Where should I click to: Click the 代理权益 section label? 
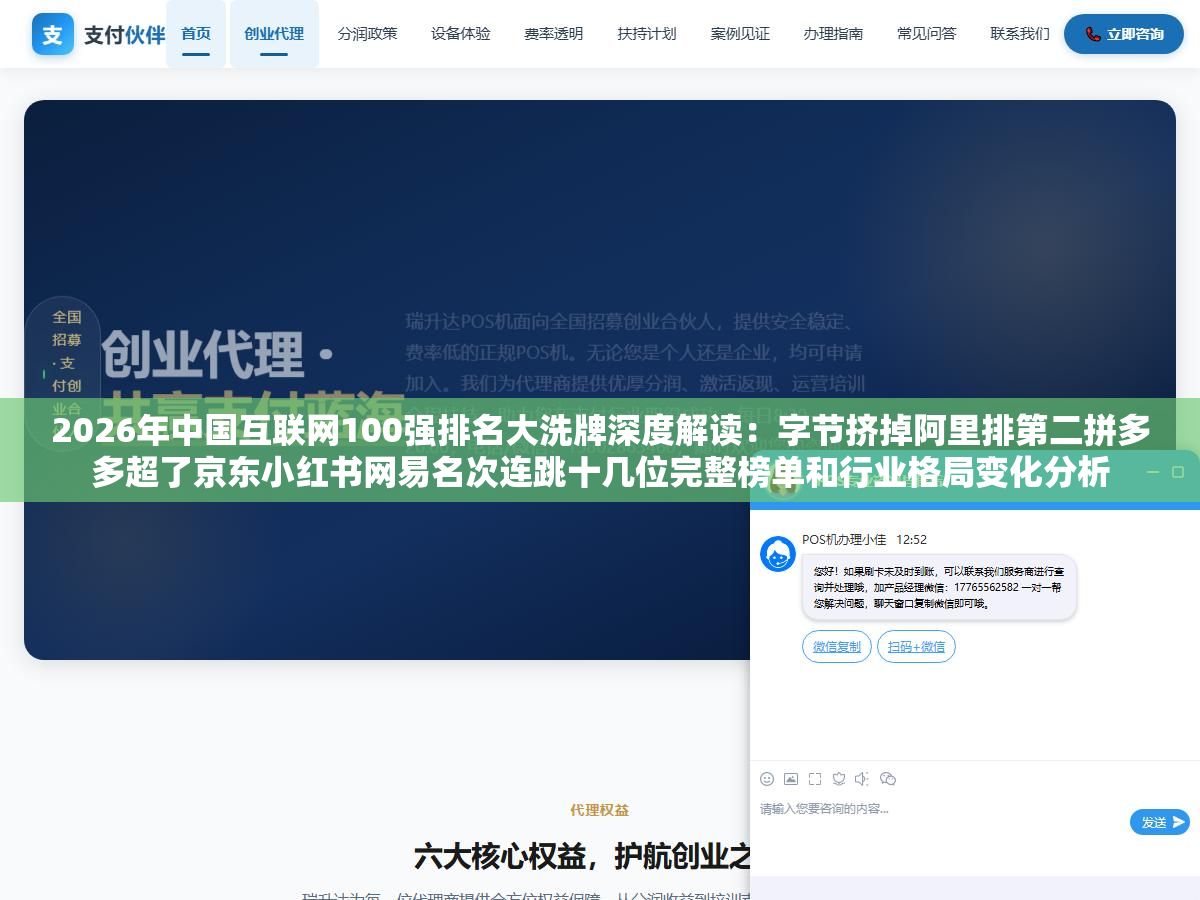point(600,810)
